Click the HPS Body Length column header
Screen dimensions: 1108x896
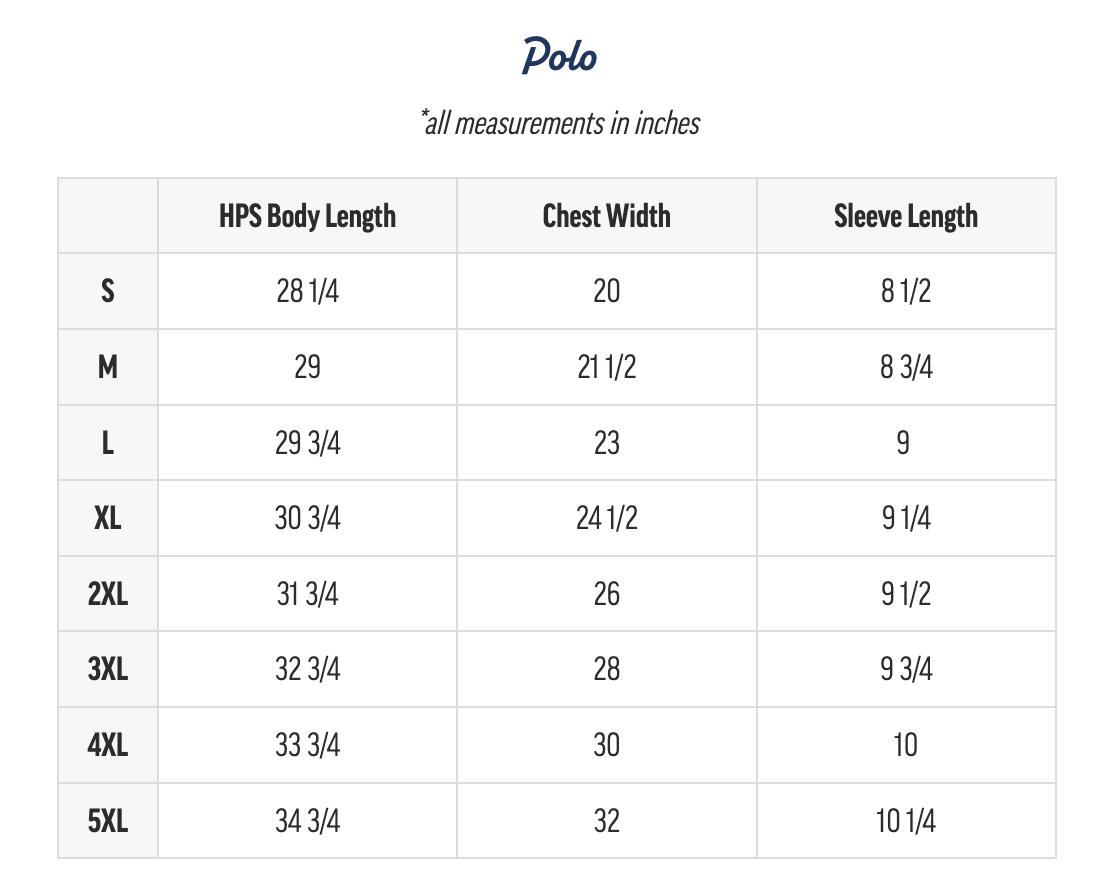pyautogui.click(x=307, y=216)
